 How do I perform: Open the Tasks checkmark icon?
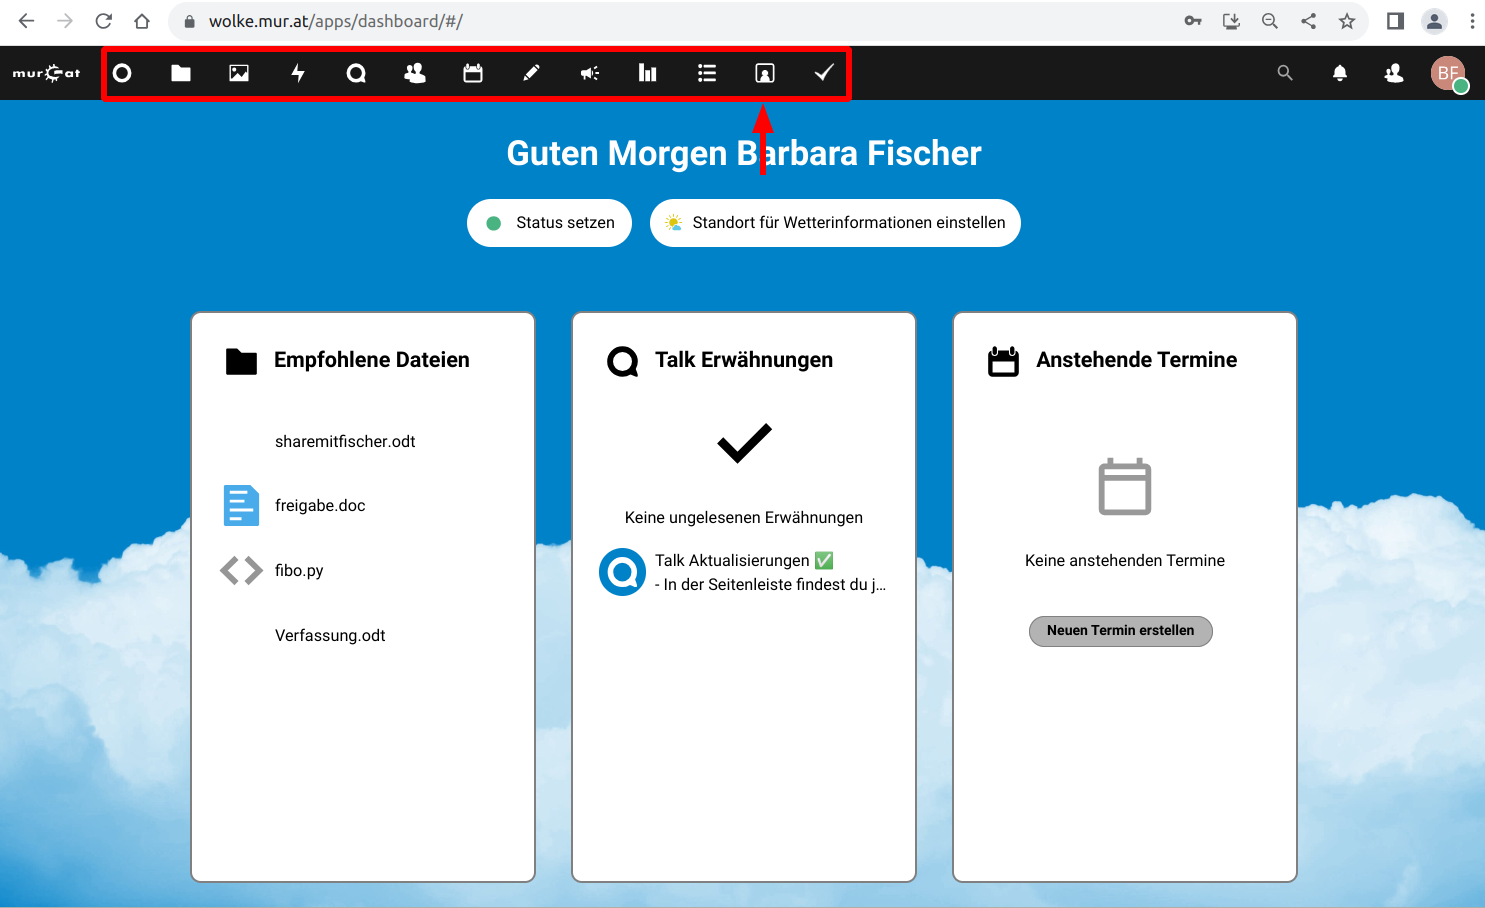[823, 73]
